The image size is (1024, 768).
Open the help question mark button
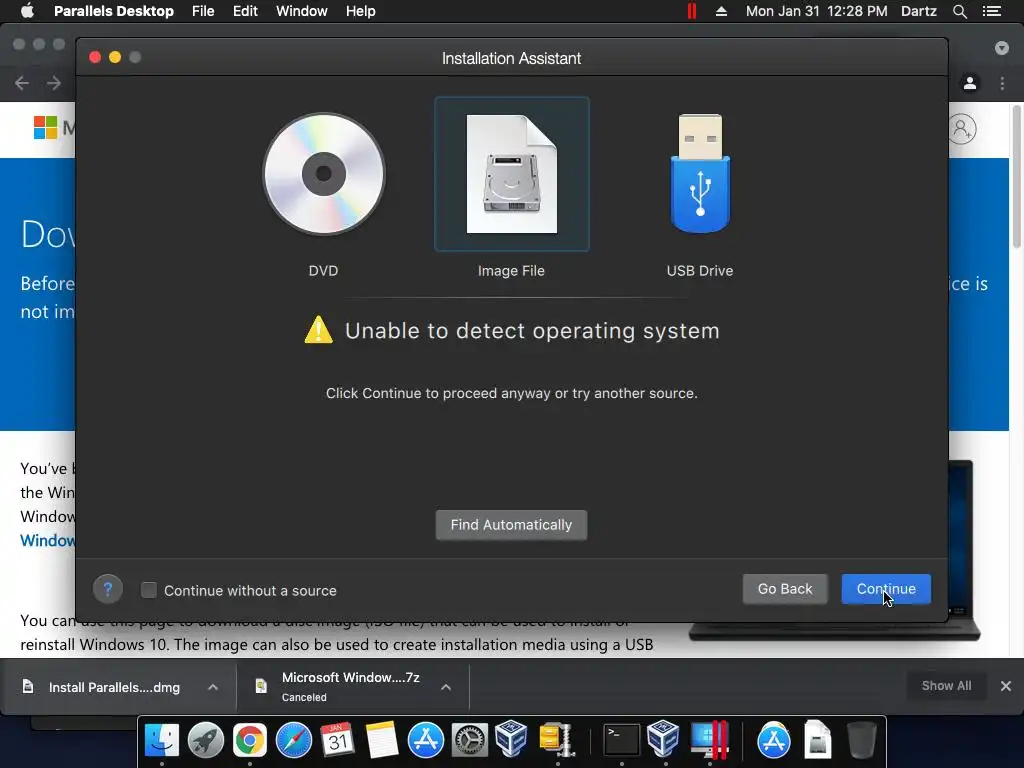tap(108, 590)
